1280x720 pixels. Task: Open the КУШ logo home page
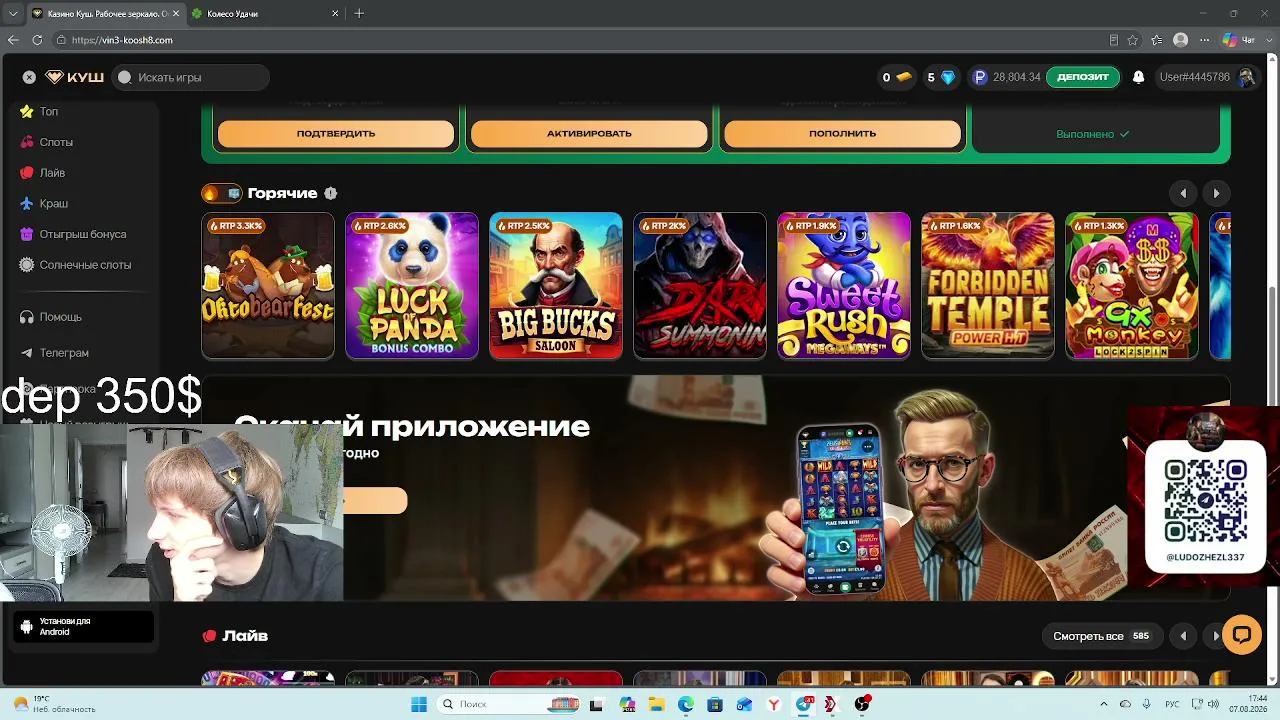(74, 77)
